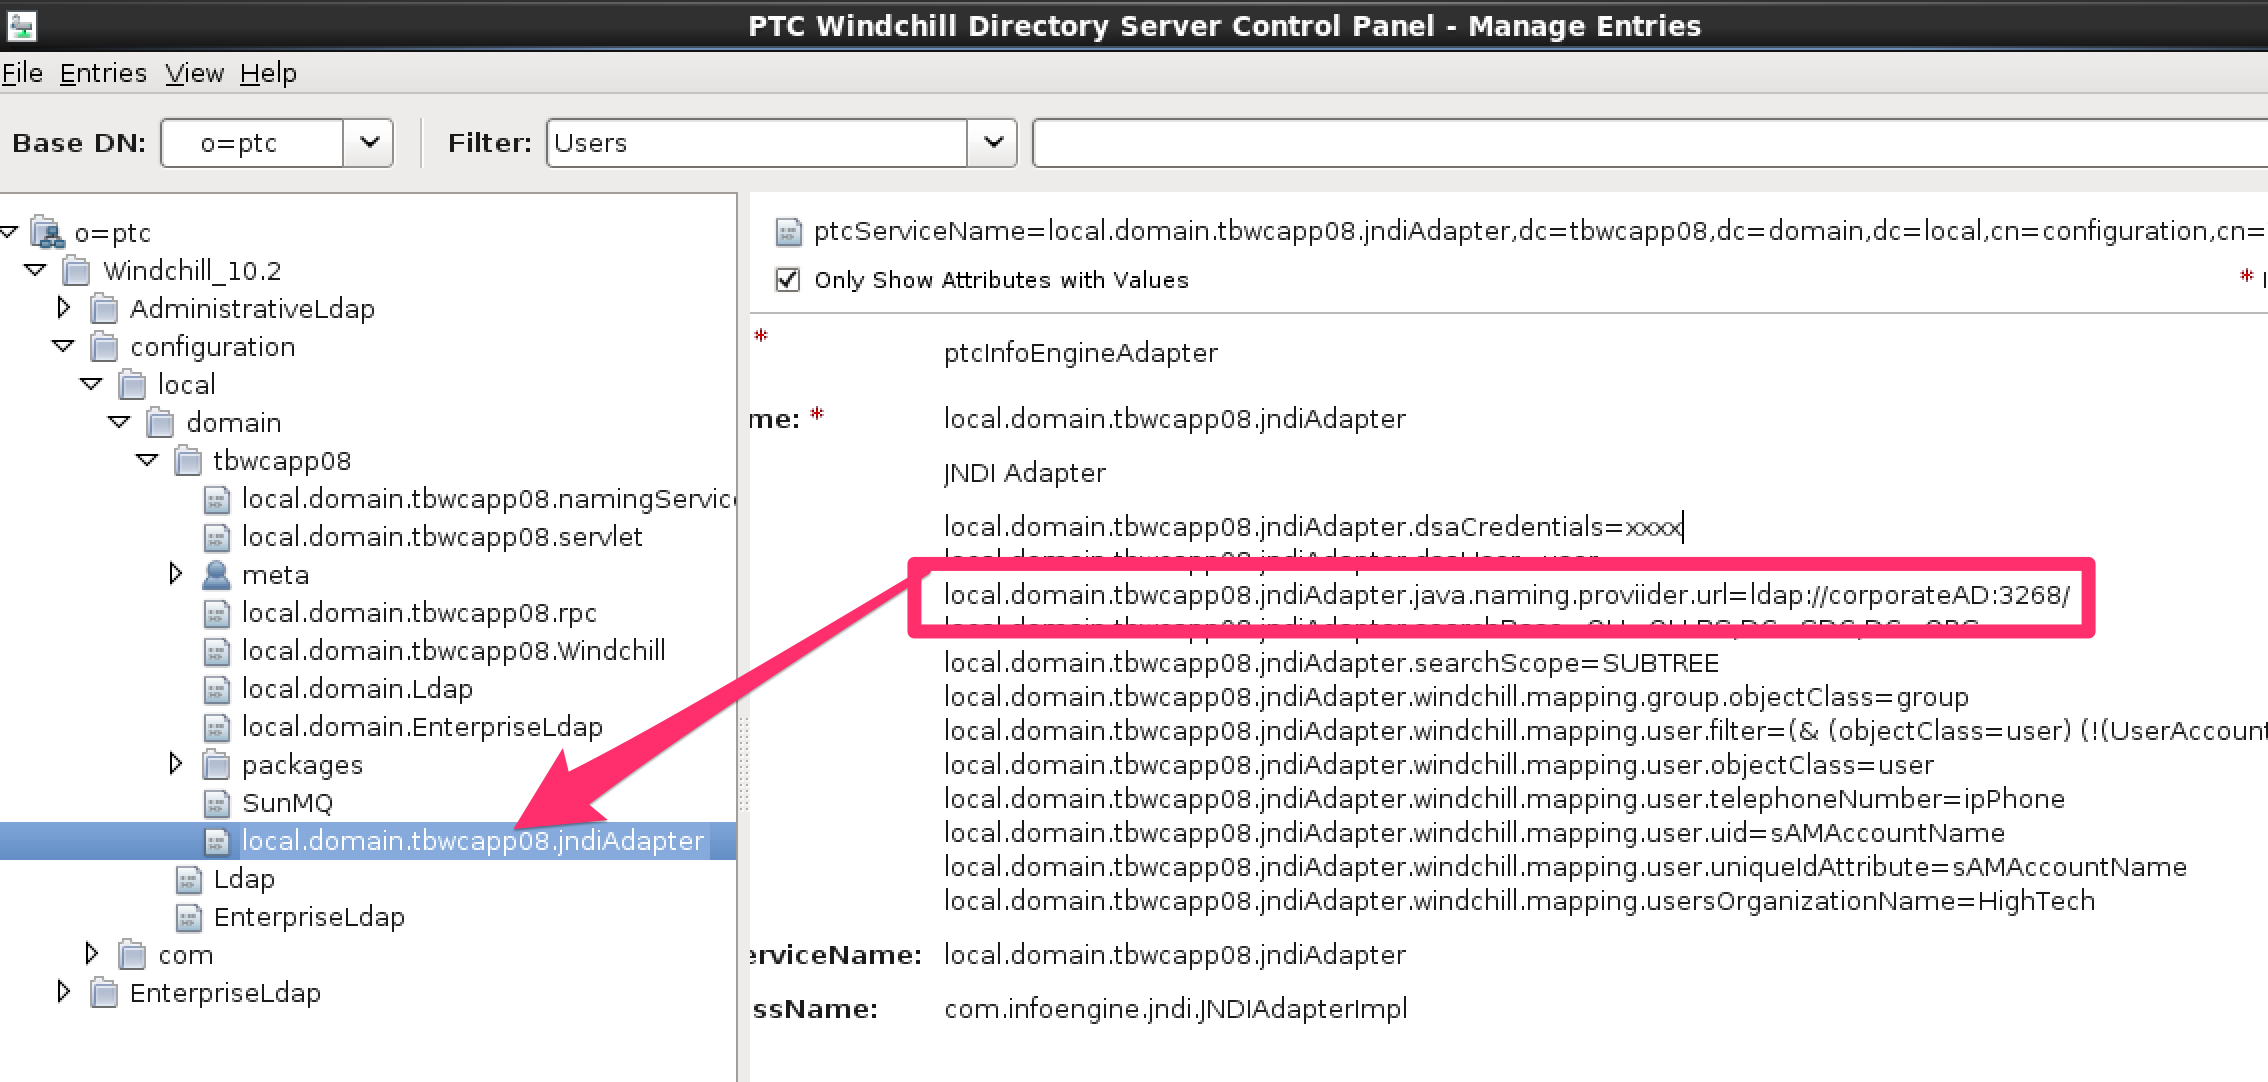Click the tbwcapp08 folder icon
Image resolution: width=2268 pixels, height=1082 pixels.
pyautogui.click(x=188, y=460)
